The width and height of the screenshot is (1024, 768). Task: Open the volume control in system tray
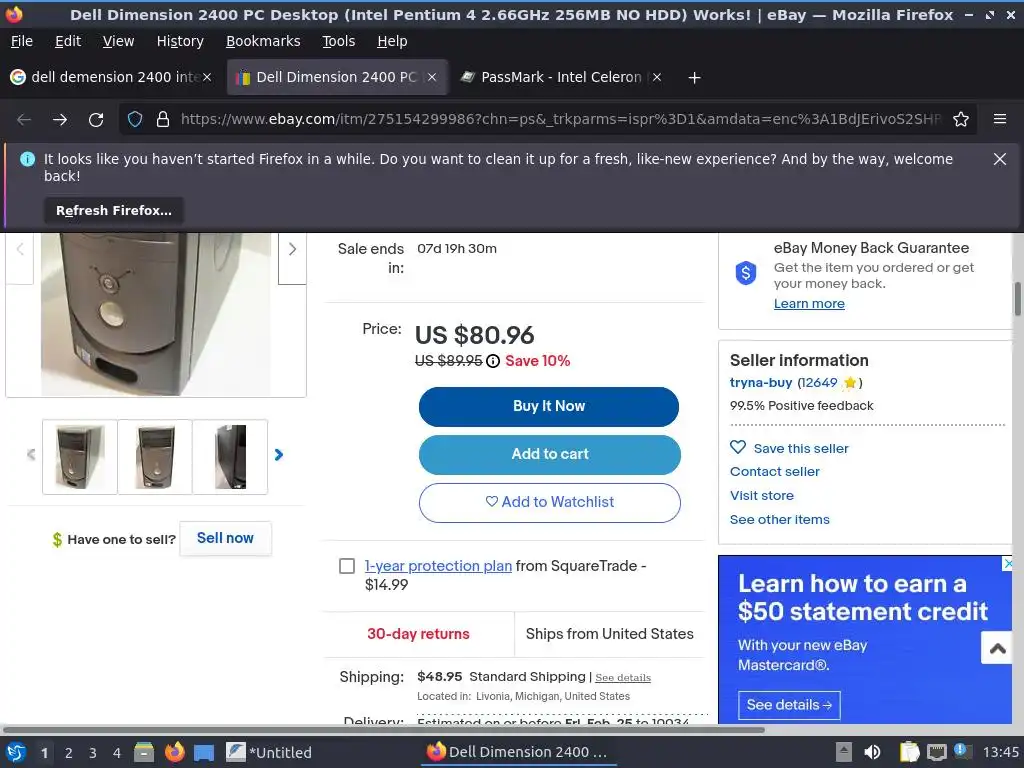point(872,752)
